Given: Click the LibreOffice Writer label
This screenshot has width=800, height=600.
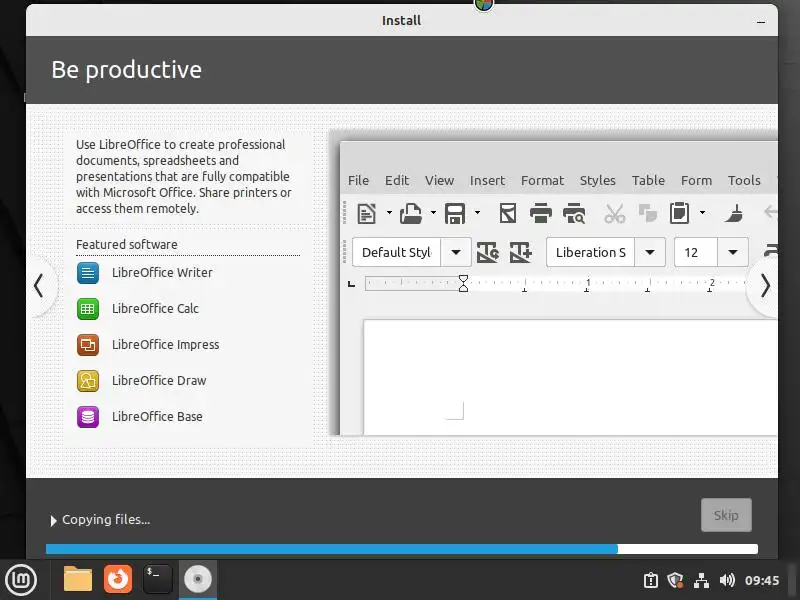Looking at the screenshot, I should tap(162, 273).
